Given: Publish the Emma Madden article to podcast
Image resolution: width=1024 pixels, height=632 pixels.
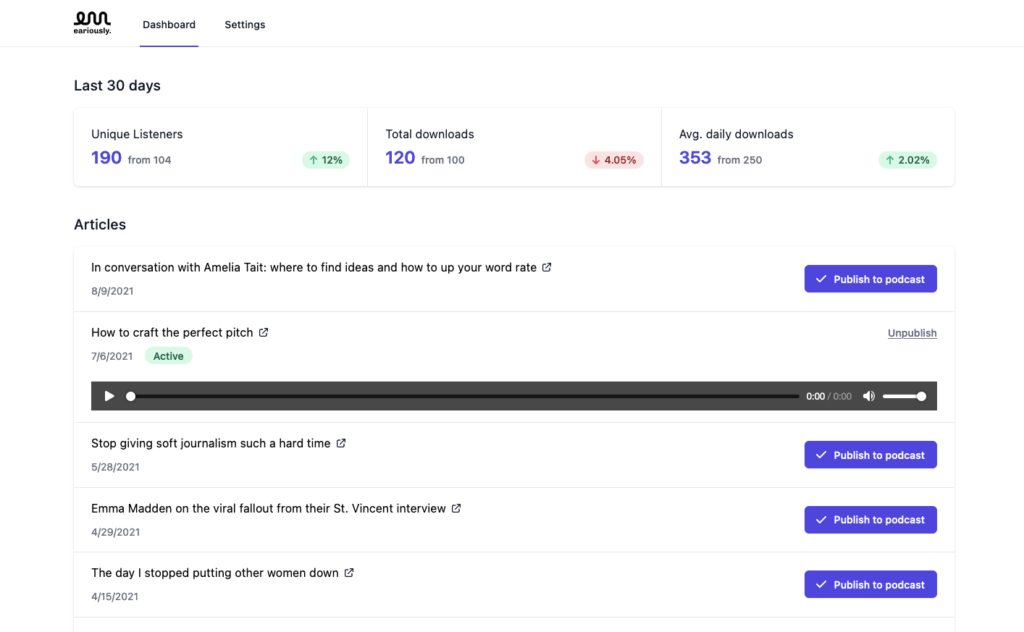Looking at the screenshot, I should (x=870, y=520).
